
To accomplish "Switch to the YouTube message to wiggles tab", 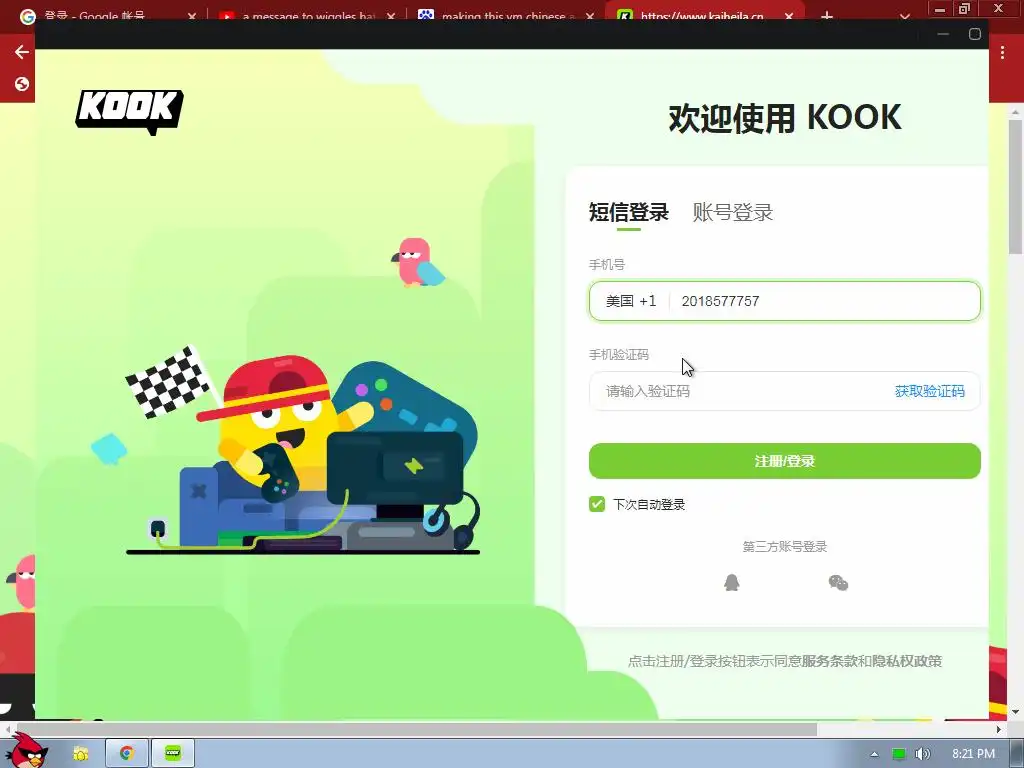I will click(307, 16).
